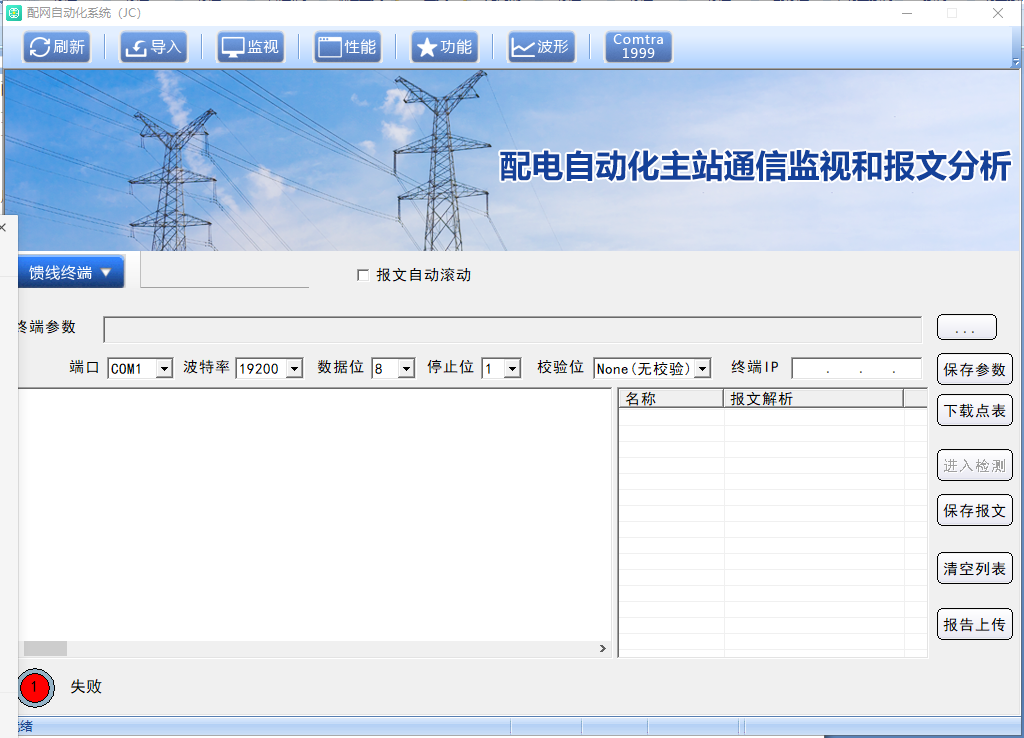The image size is (1024, 738).
Task: Click the 清空列表 button
Action: (974, 568)
